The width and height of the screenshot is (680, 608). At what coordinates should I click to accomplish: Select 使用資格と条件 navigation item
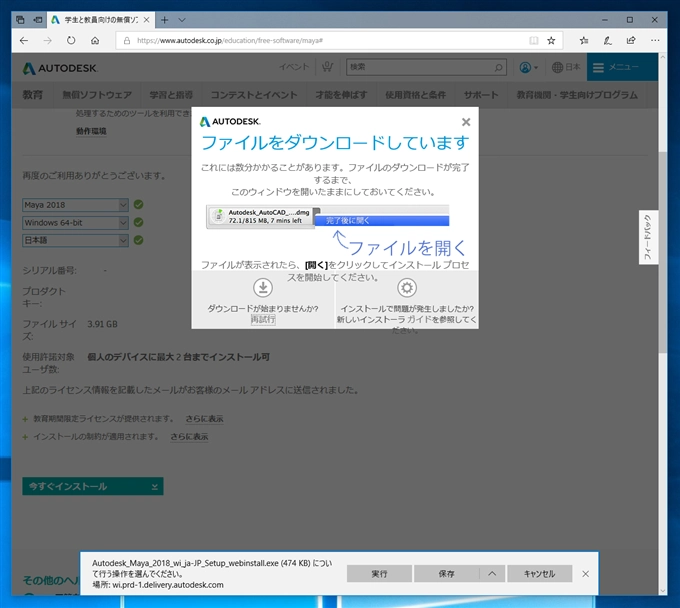(415, 95)
